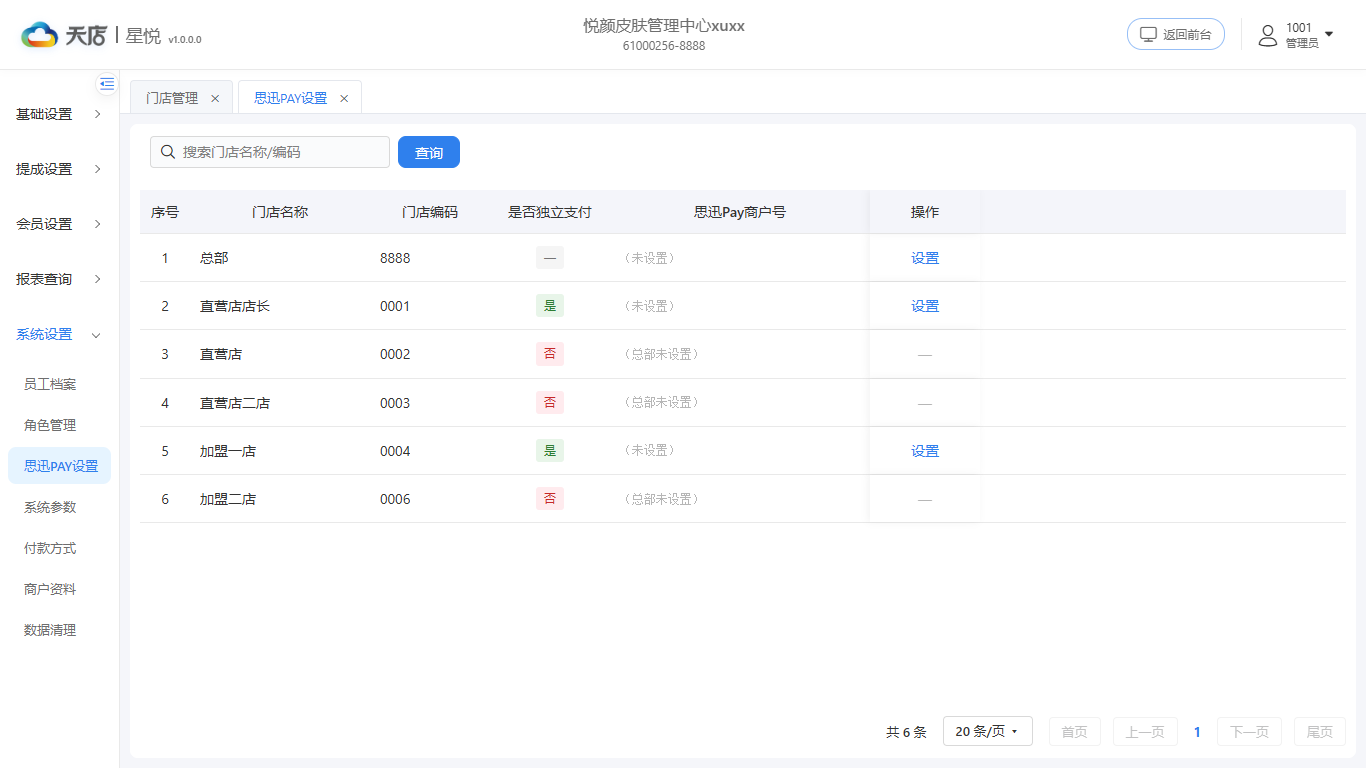Viewport: 1366px width, 768px height.
Task: Select 思迅PAY设置 in the sidebar
Action: tap(59, 466)
